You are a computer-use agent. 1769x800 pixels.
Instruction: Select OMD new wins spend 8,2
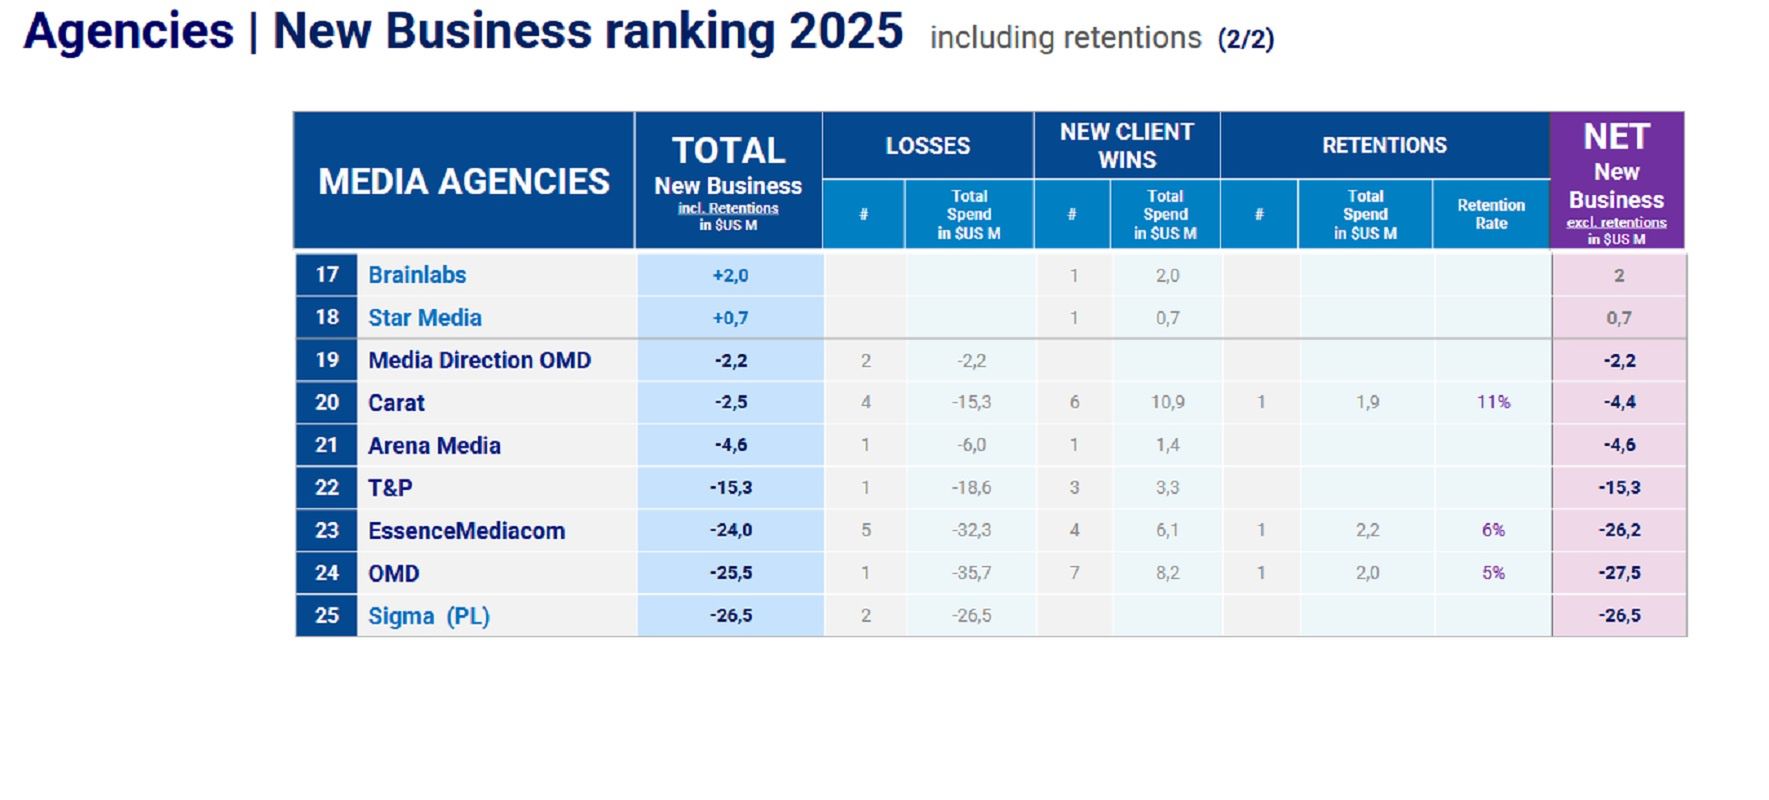[1167, 573]
